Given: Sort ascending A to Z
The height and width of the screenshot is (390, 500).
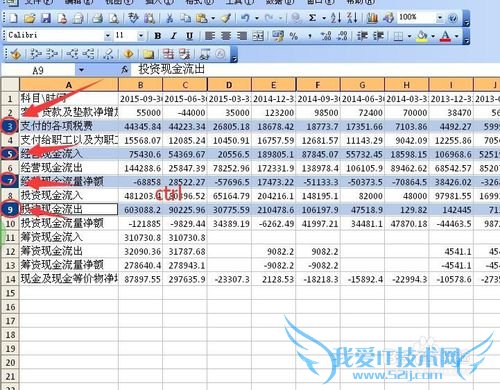Looking at the screenshot, I should (x=336, y=18).
